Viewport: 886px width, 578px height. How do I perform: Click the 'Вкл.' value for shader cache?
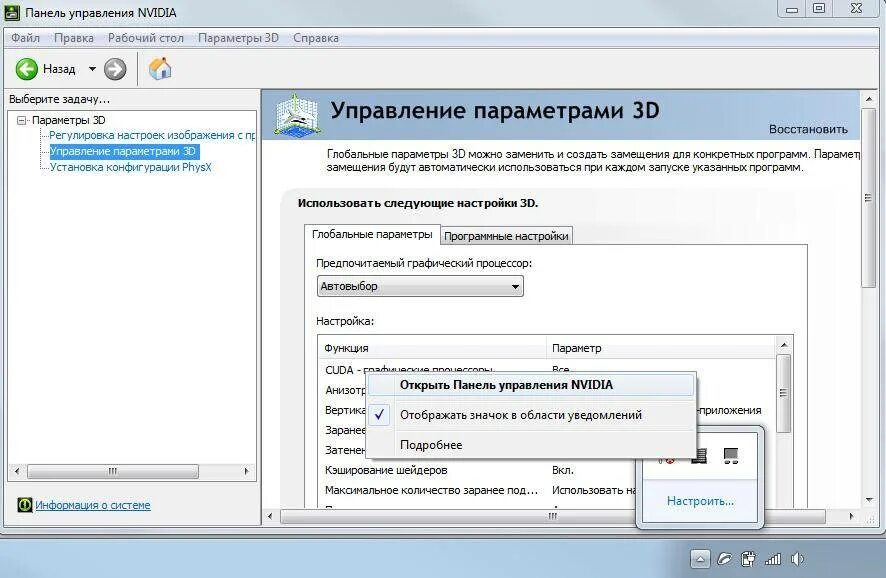coord(563,470)
